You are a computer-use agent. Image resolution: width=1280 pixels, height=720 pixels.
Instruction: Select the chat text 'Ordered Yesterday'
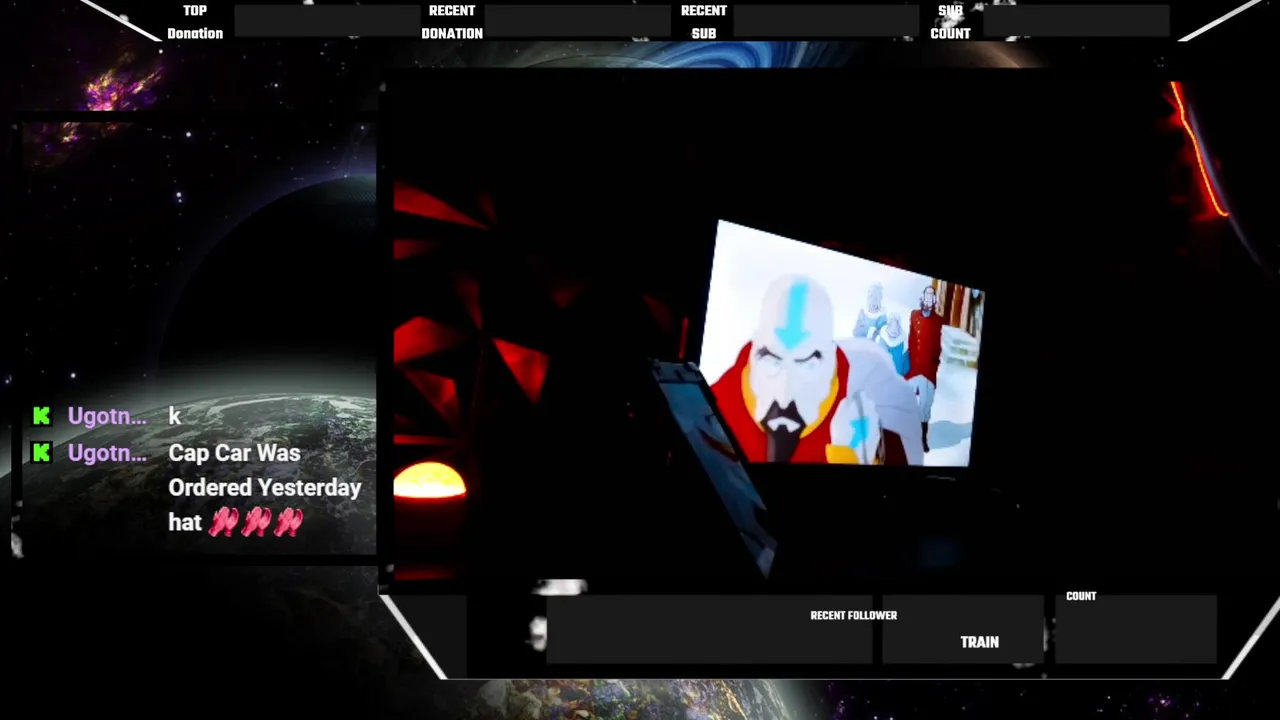(x=265, y=488)
